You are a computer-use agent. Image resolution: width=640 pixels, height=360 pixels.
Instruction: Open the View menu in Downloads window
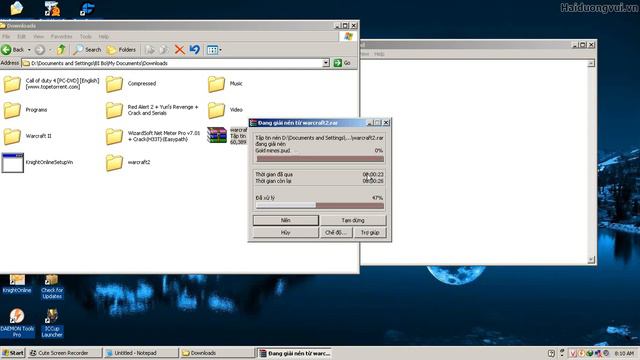pyautogui.click(x=38, y=36)
